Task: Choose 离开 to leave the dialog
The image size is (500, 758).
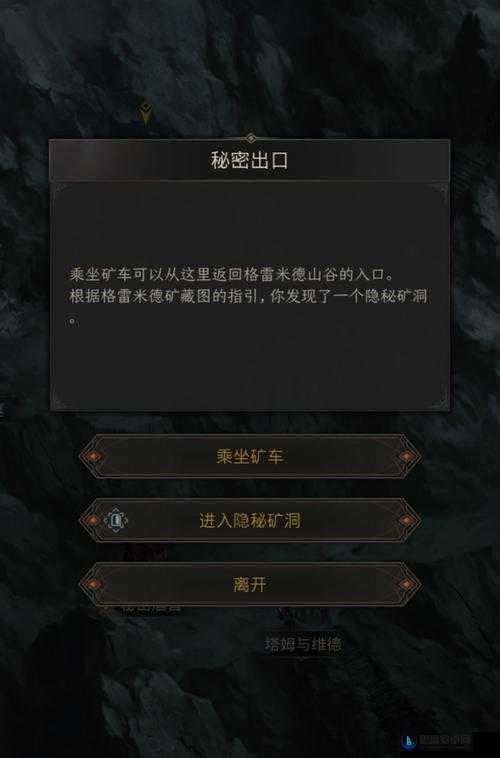Action: (x=250, y=584)
